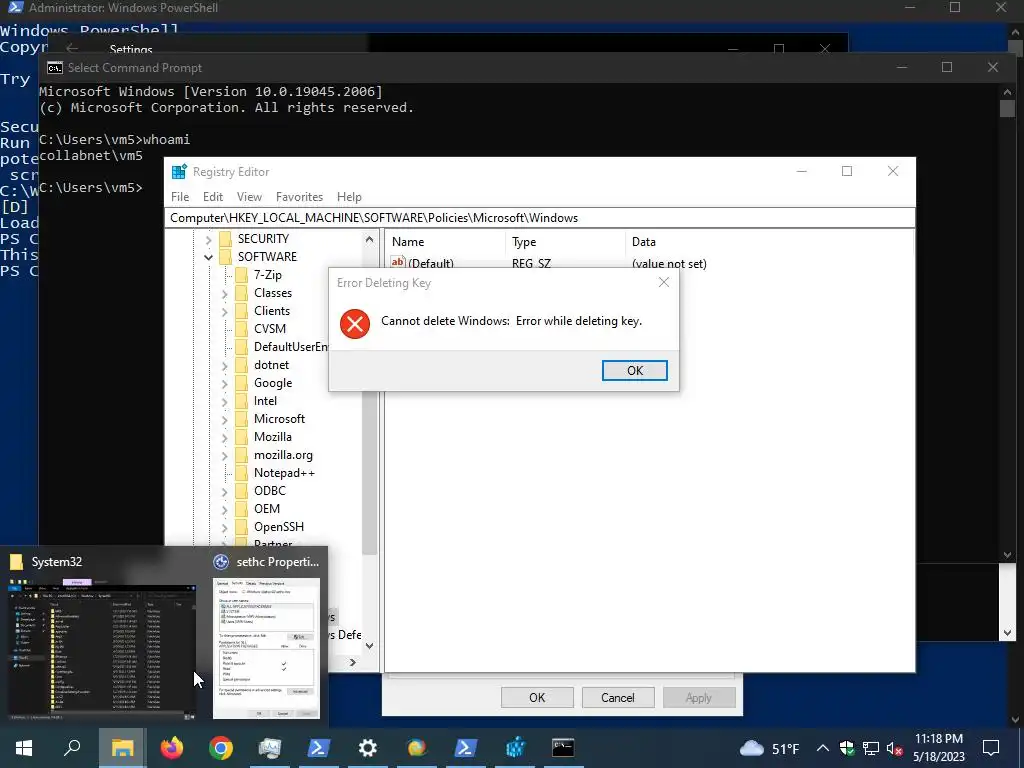Expand the mozilla.org registry key
The height and width of the screenshot is (768, 1024).
[x=225, y=456]
